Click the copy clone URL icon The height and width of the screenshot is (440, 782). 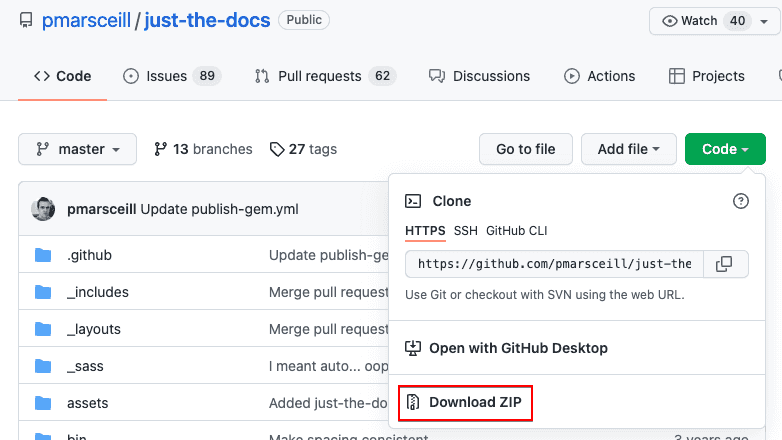725,264
